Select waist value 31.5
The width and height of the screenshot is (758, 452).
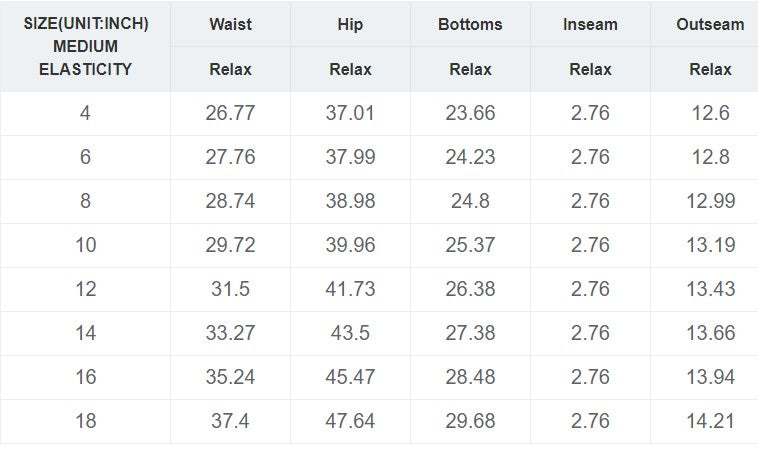[230, 289]
